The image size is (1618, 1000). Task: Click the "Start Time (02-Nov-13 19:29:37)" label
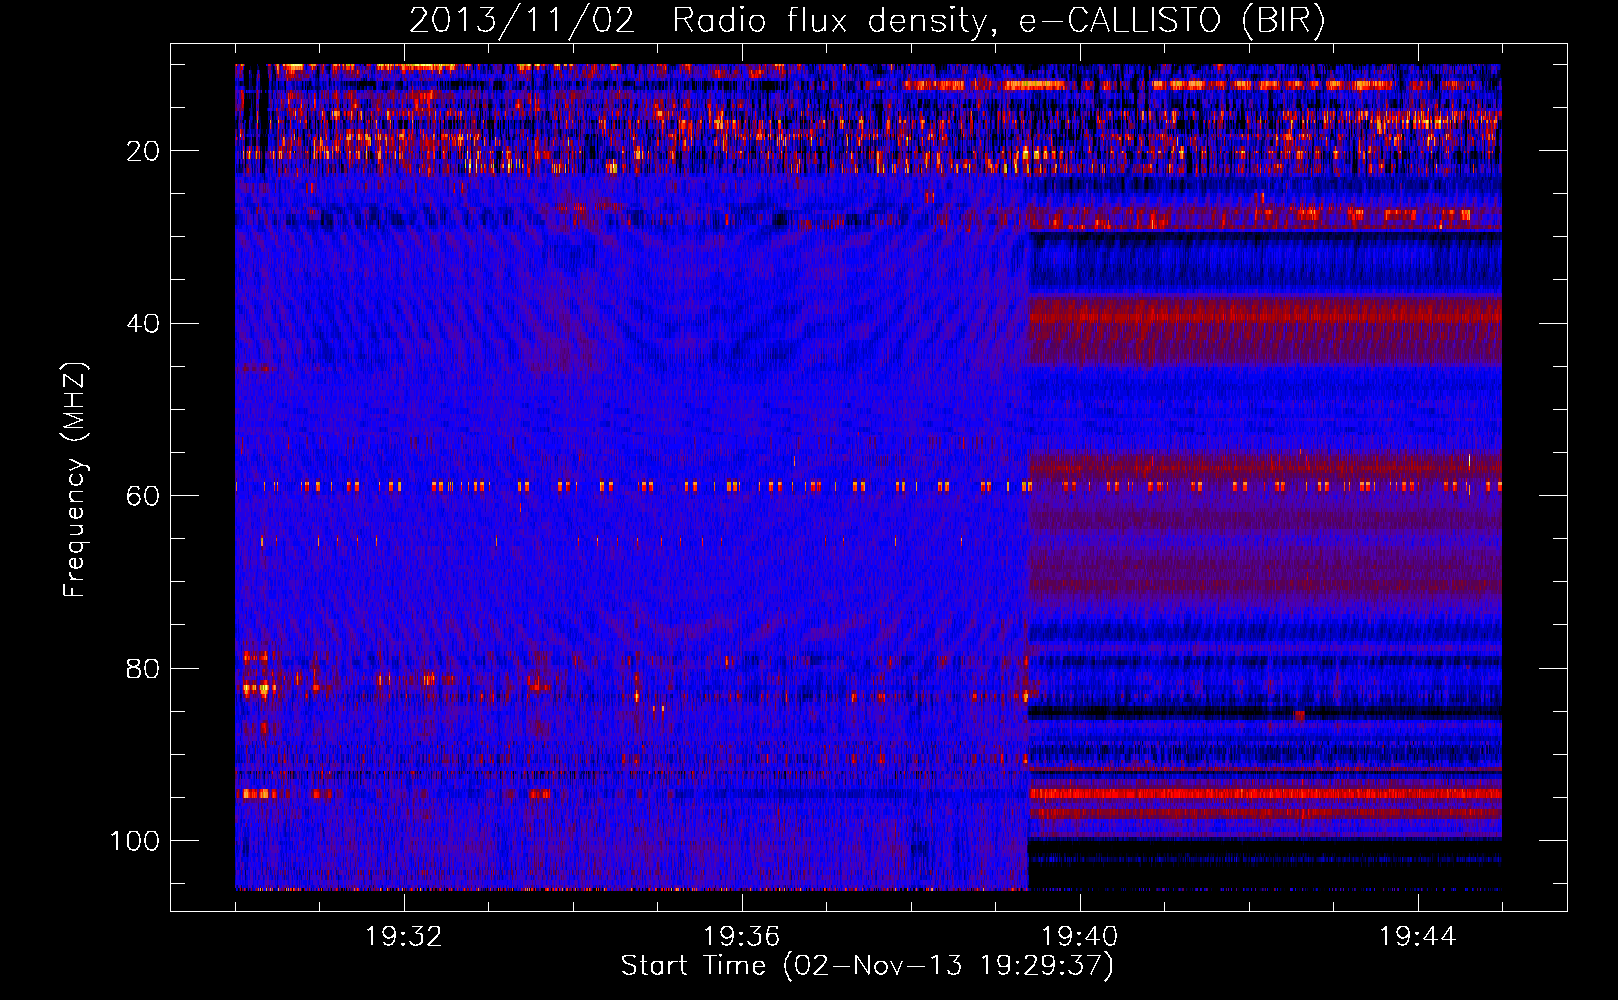[867, 966]
